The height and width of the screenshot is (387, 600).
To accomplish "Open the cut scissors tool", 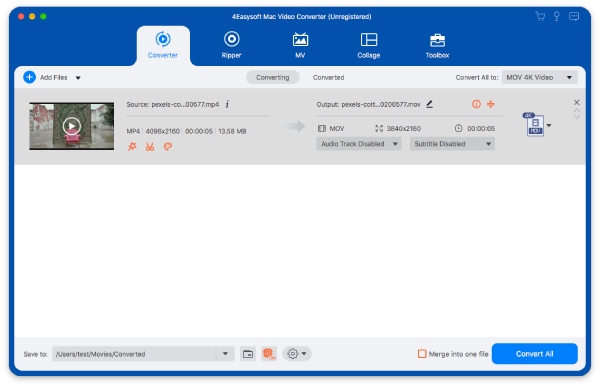I will pyautogui.click(x=150, y=146).
